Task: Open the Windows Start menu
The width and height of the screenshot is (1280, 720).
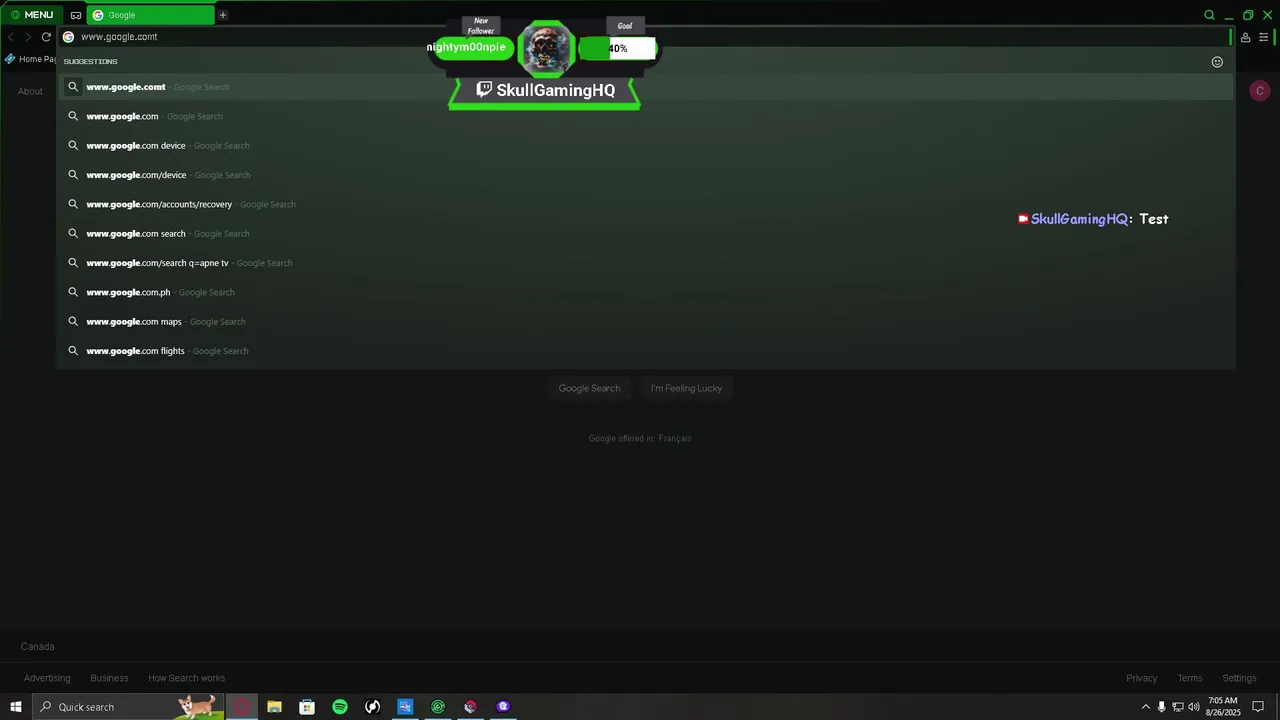Action: click(16, 707)
